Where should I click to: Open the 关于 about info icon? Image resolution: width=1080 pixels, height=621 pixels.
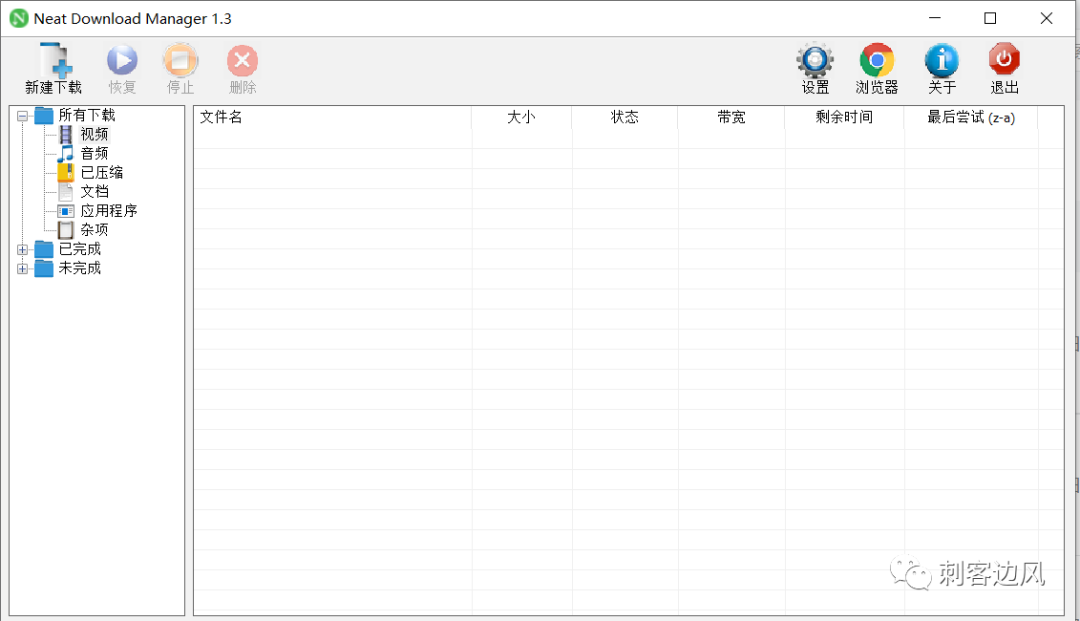click(x=942, y=60)
